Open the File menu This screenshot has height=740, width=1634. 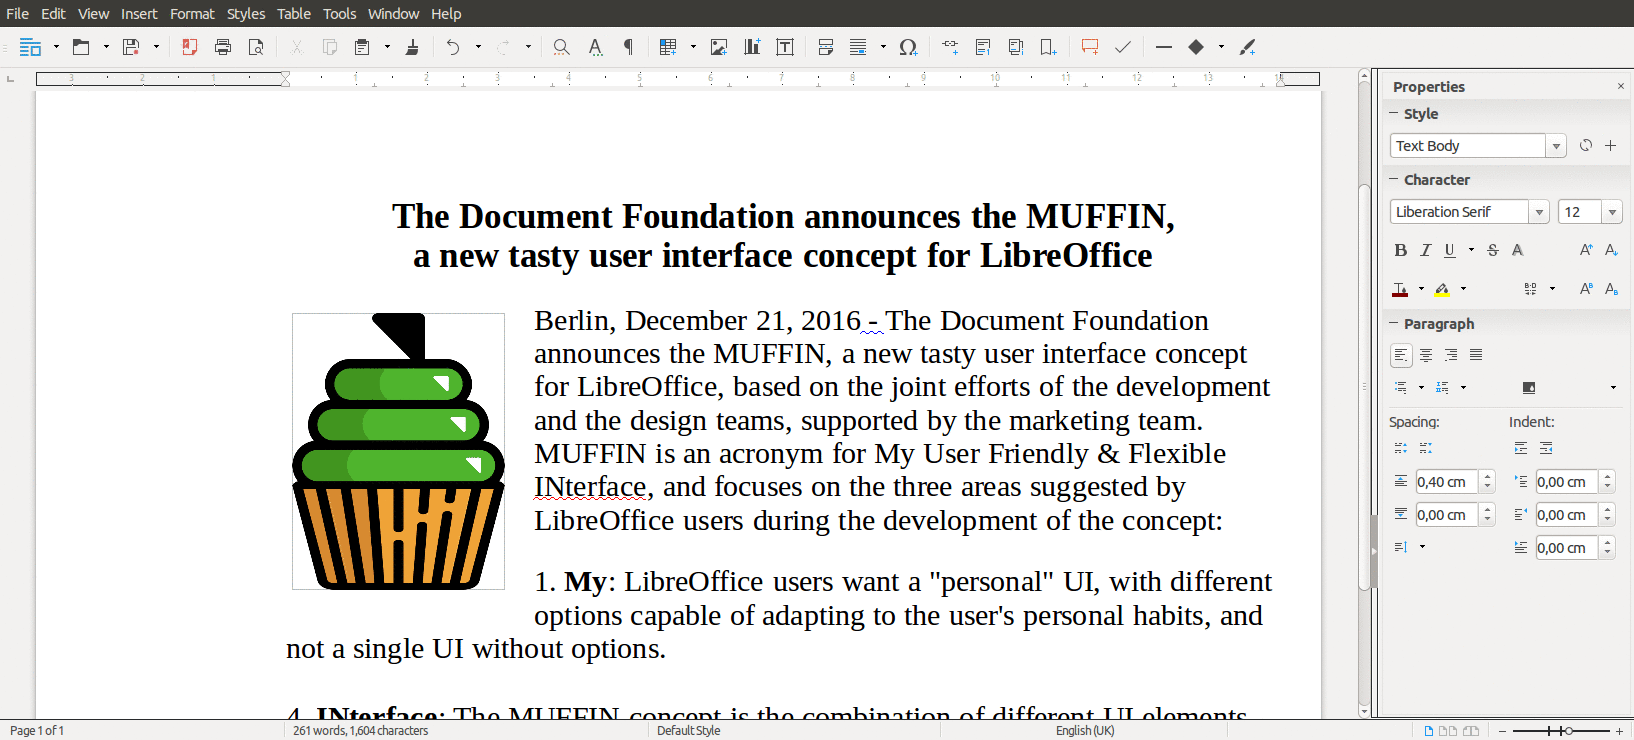tap(18, 14)
